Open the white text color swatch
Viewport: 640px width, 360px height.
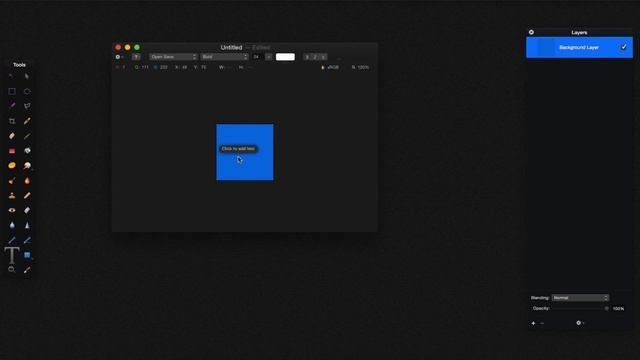pyautogui.click(x=285, y=57)
